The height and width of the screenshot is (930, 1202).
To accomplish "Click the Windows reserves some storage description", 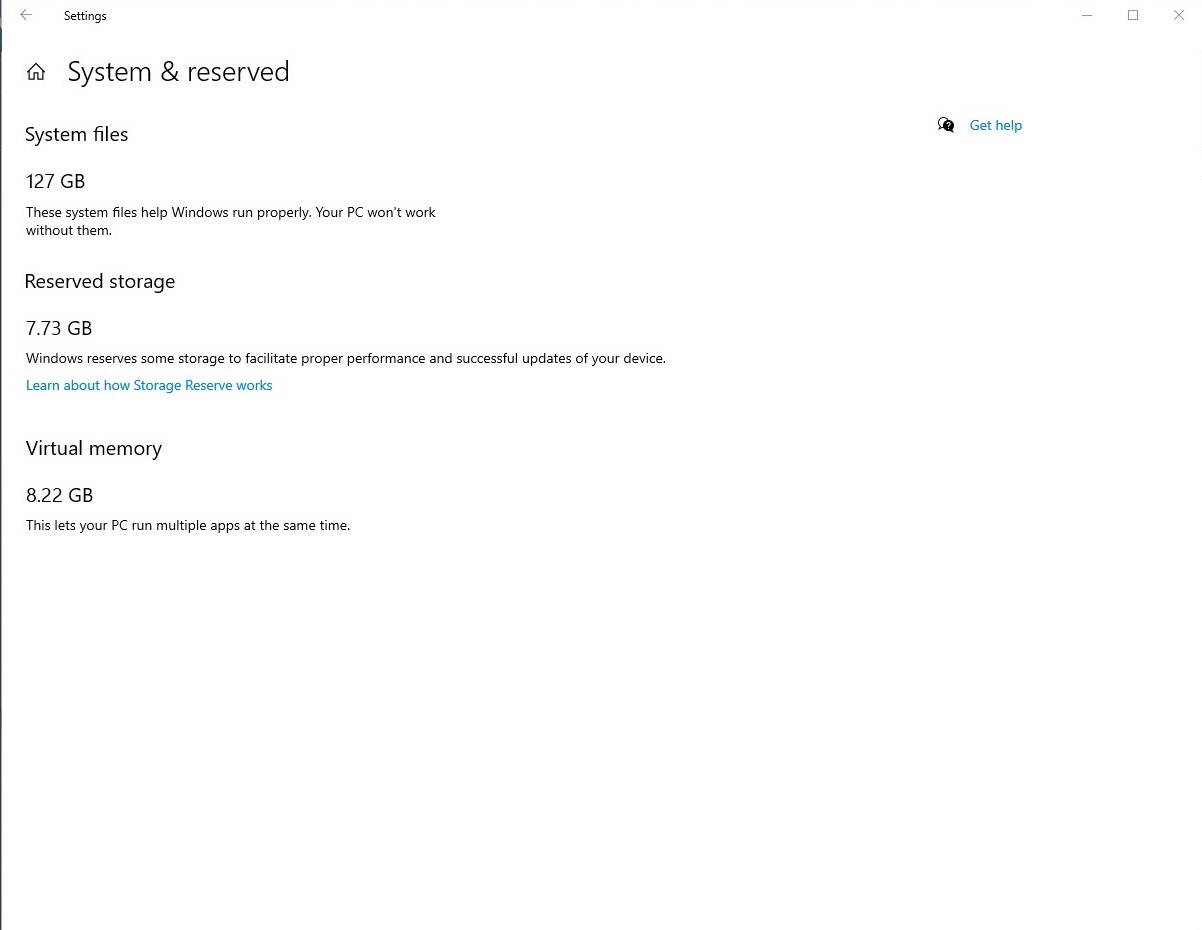I will pos(346,358).
